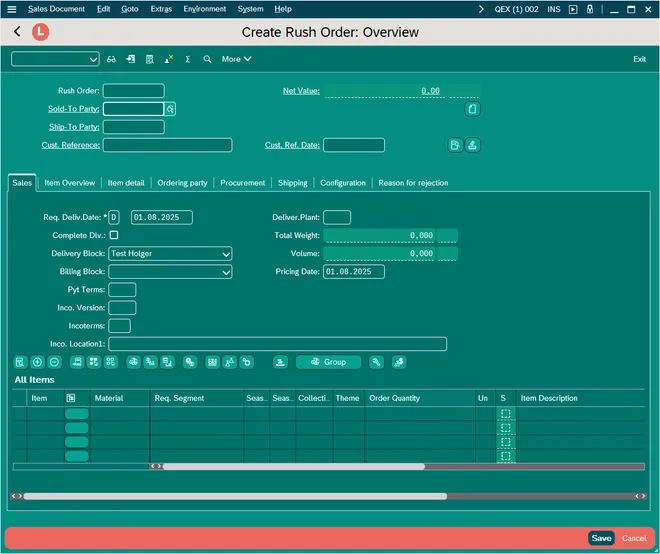Image resolution: width=660 pixels, height=554 pixels.
Task: Click the Cancel button
Action: point(634,538)
